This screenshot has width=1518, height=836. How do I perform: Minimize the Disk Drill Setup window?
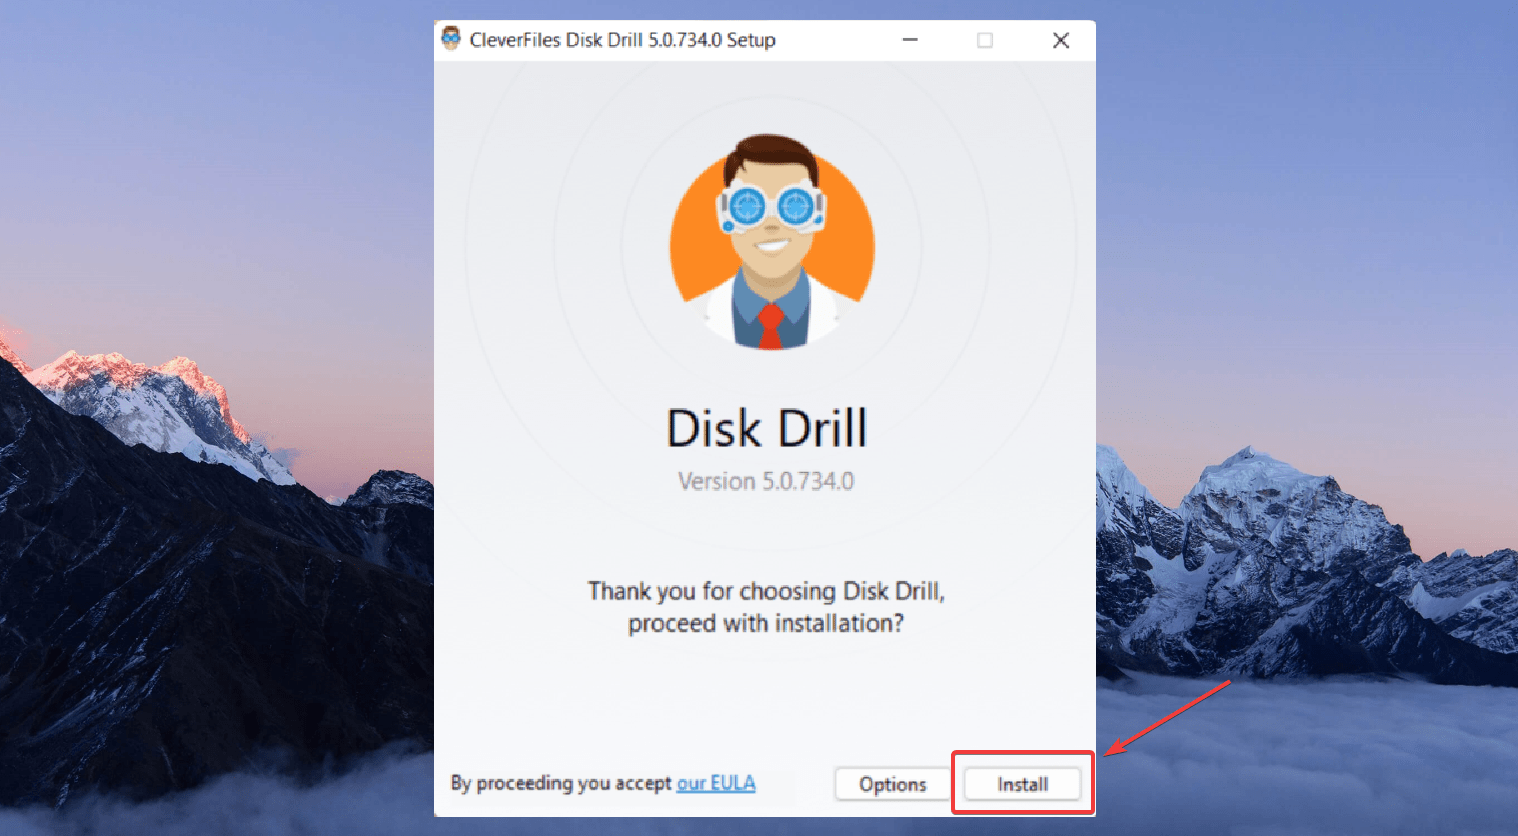pyautogui.click(x=910, y=40)
